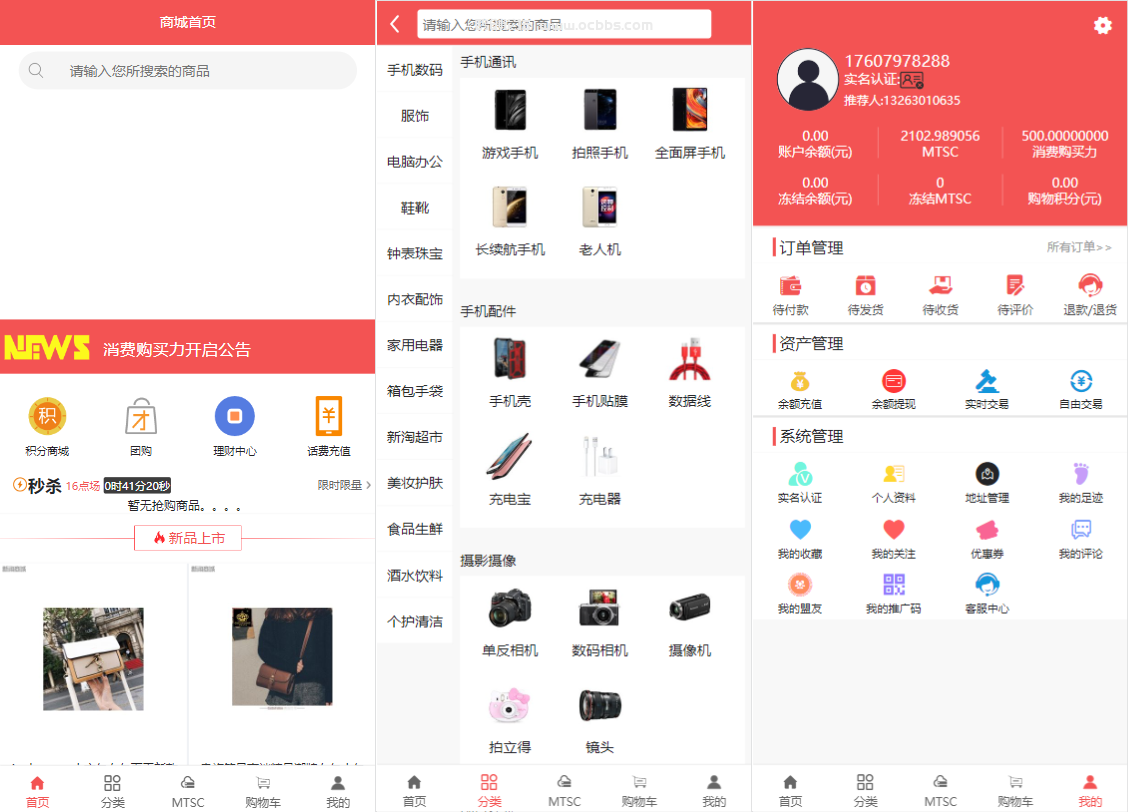The image size is (1128, 812).
Task: Open 待收货 awaiting receipt orders
Action: [x=940, y=296]
